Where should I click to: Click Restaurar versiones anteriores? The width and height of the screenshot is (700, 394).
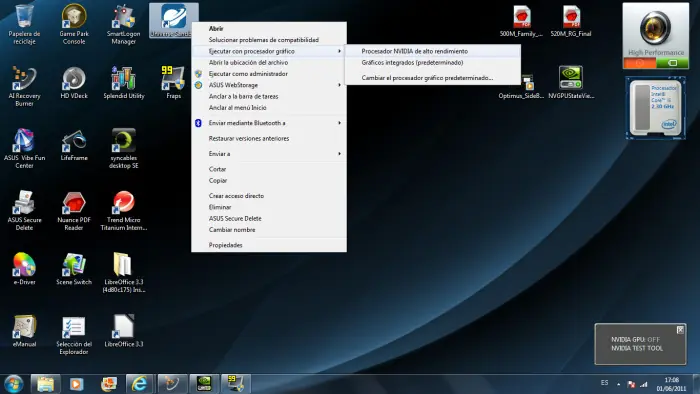269,138
